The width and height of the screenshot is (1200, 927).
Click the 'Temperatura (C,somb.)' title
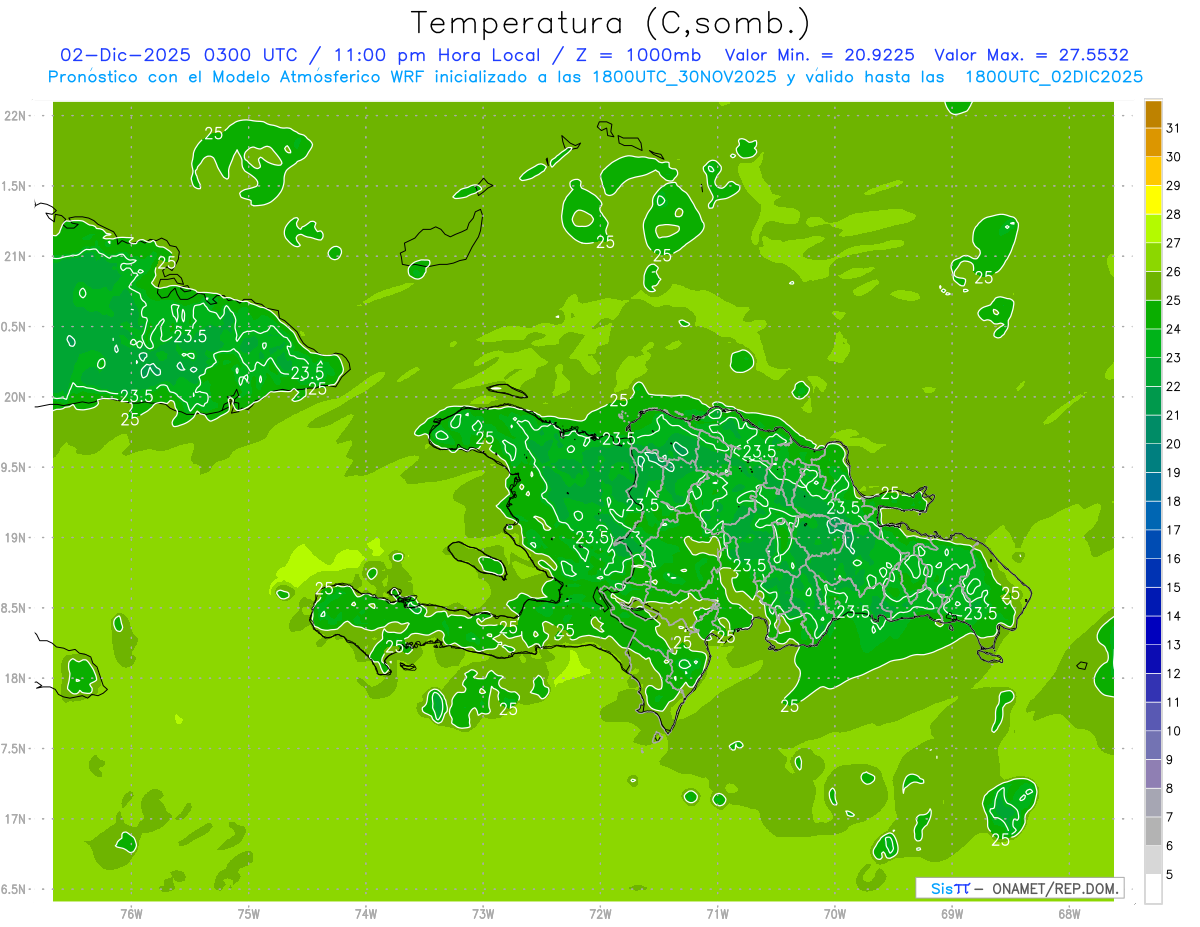pyautogui.click(x=611, y=23)
